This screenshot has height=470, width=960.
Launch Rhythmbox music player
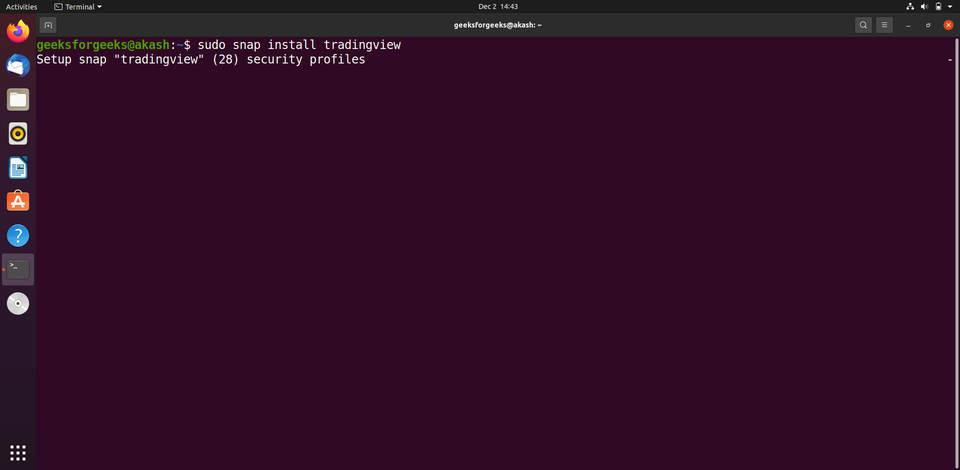coord(18,133)
